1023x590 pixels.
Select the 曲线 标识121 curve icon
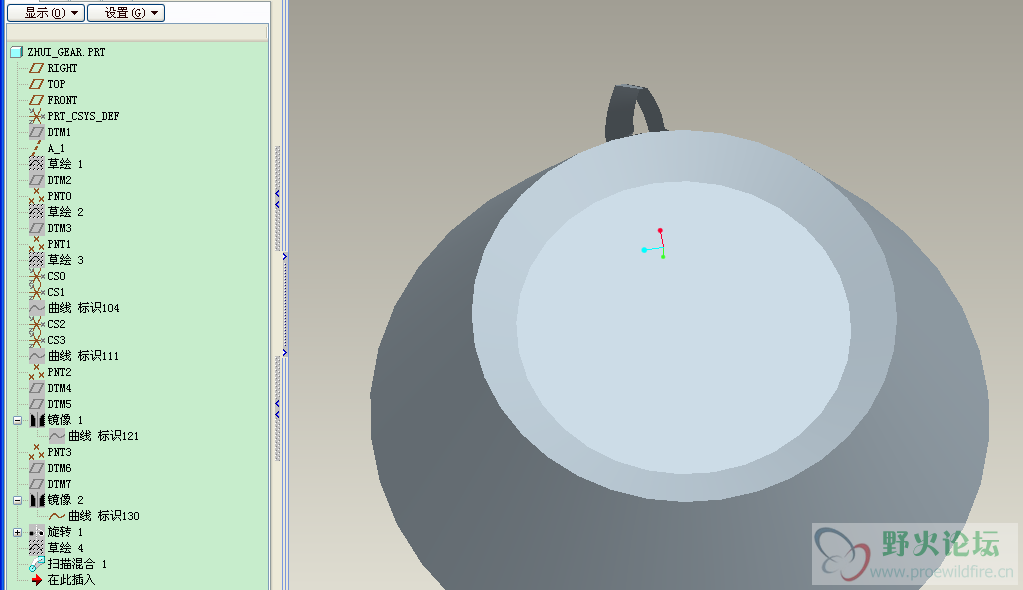[x=57, y=436]
